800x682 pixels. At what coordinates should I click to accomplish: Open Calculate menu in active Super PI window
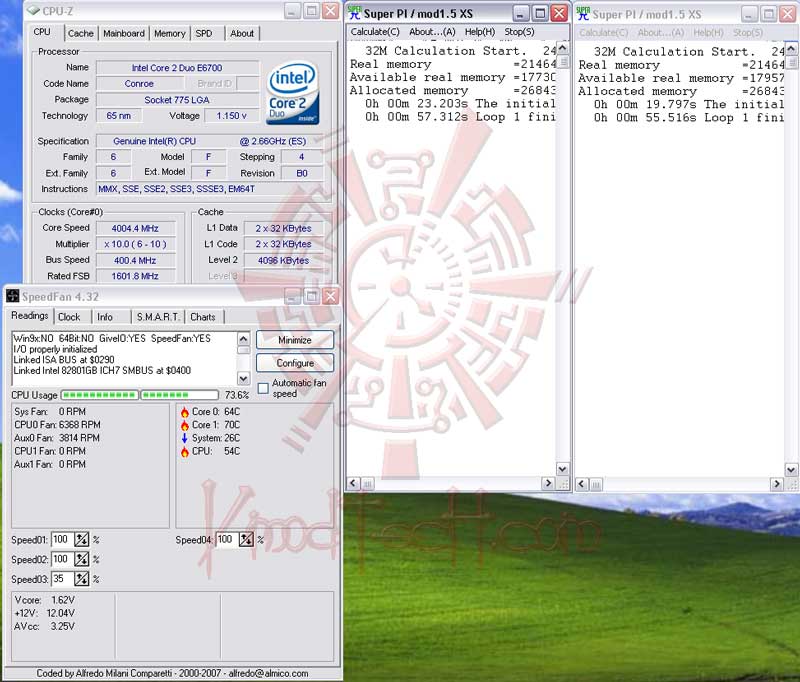pos(374,32)
